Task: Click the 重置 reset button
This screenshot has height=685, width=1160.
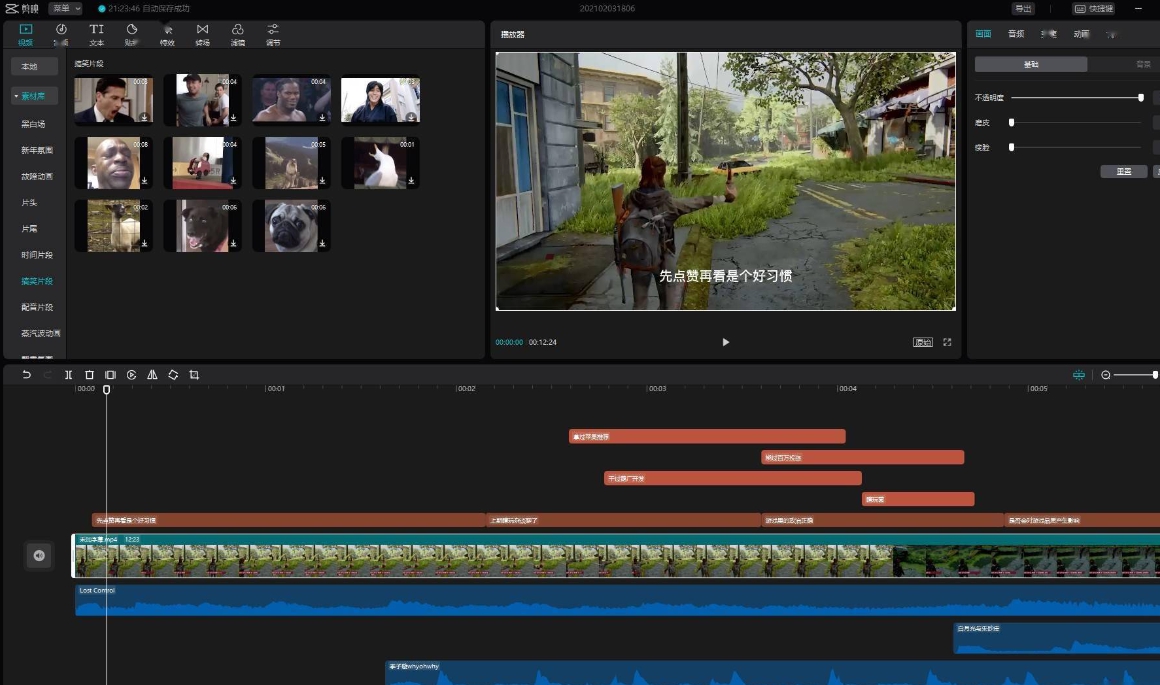Action: click(1124, 172)
